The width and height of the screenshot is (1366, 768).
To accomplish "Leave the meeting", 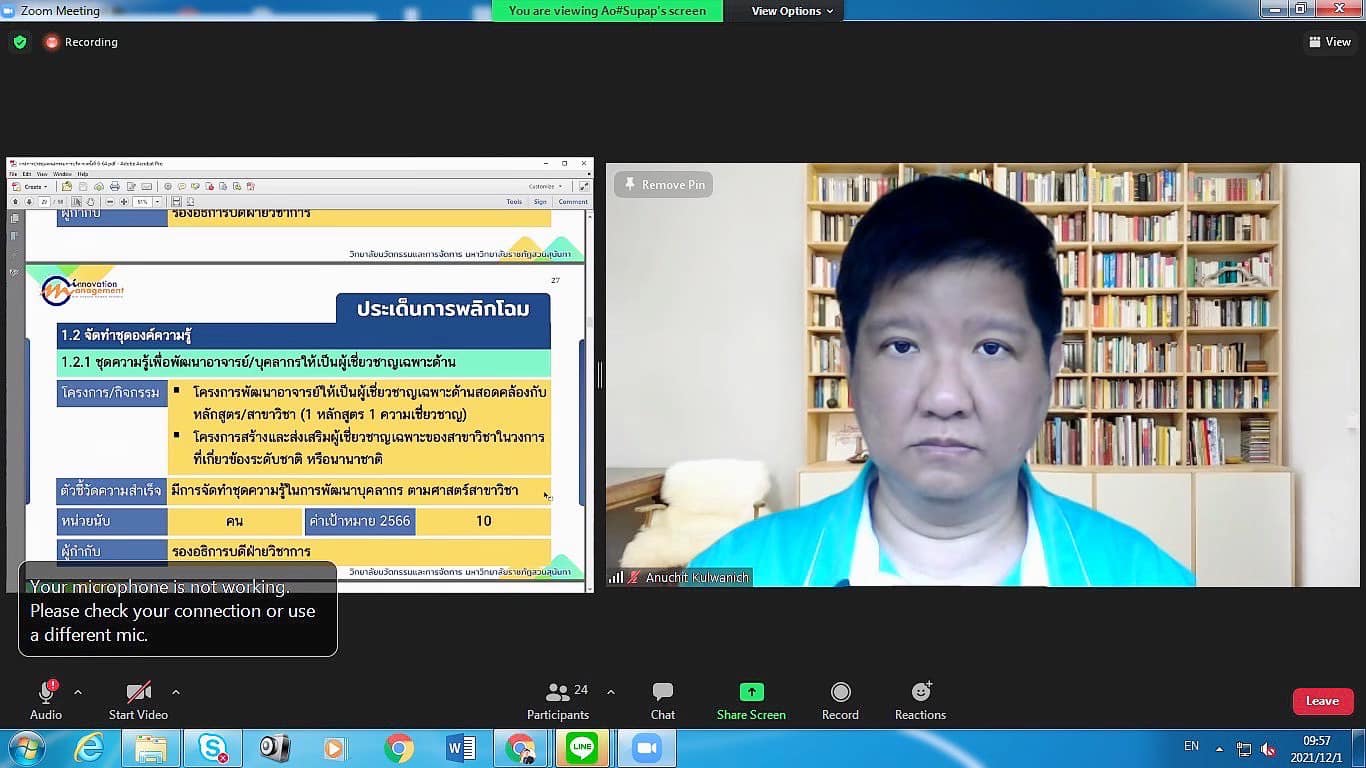I will click(1322, 701).
